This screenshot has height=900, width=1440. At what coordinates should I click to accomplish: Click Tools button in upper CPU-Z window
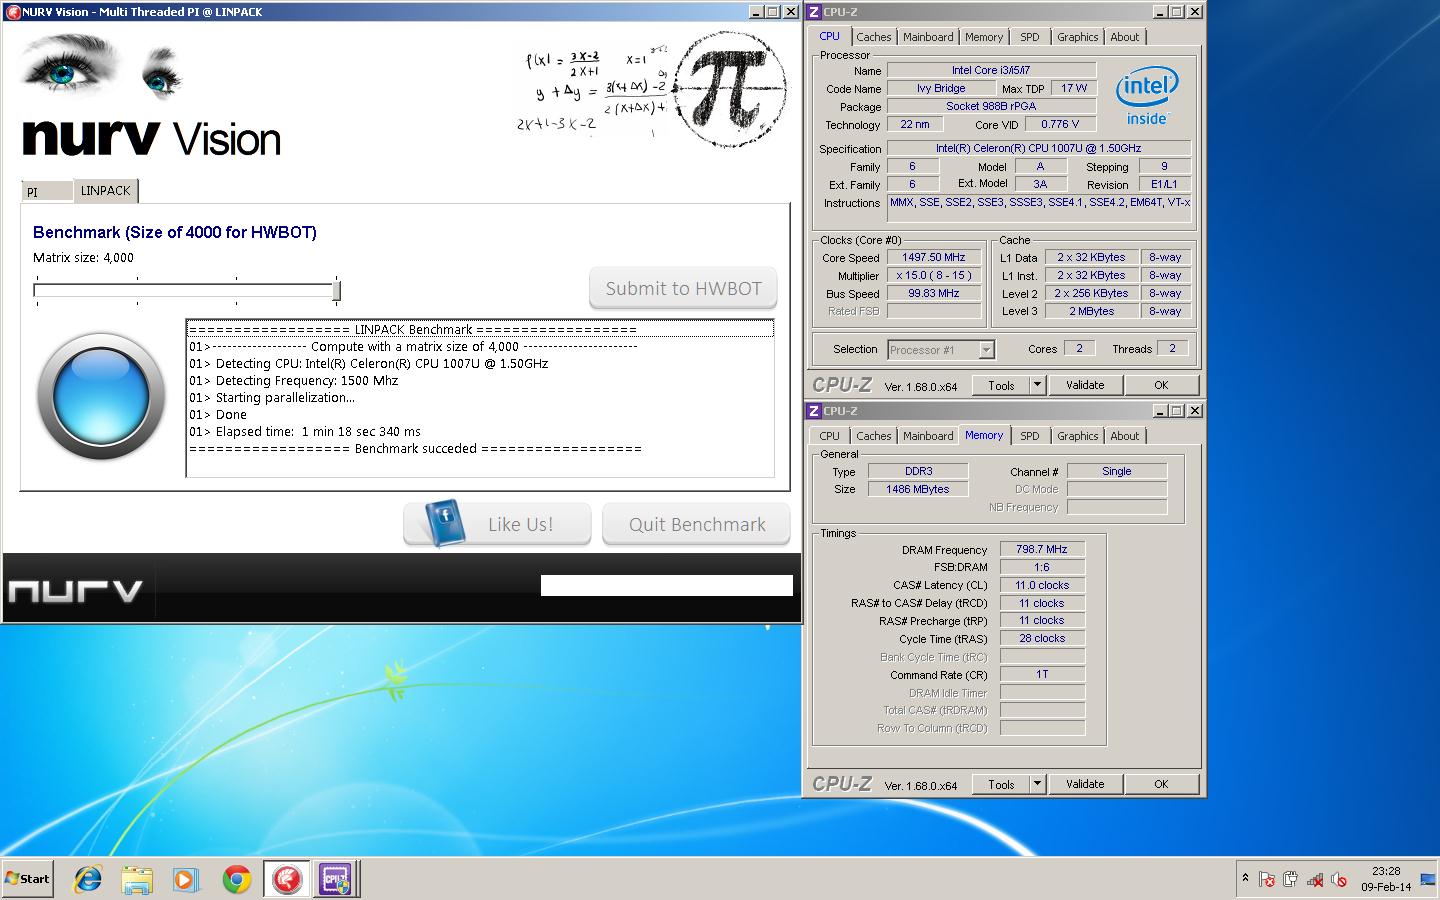tap(1001, 385)
